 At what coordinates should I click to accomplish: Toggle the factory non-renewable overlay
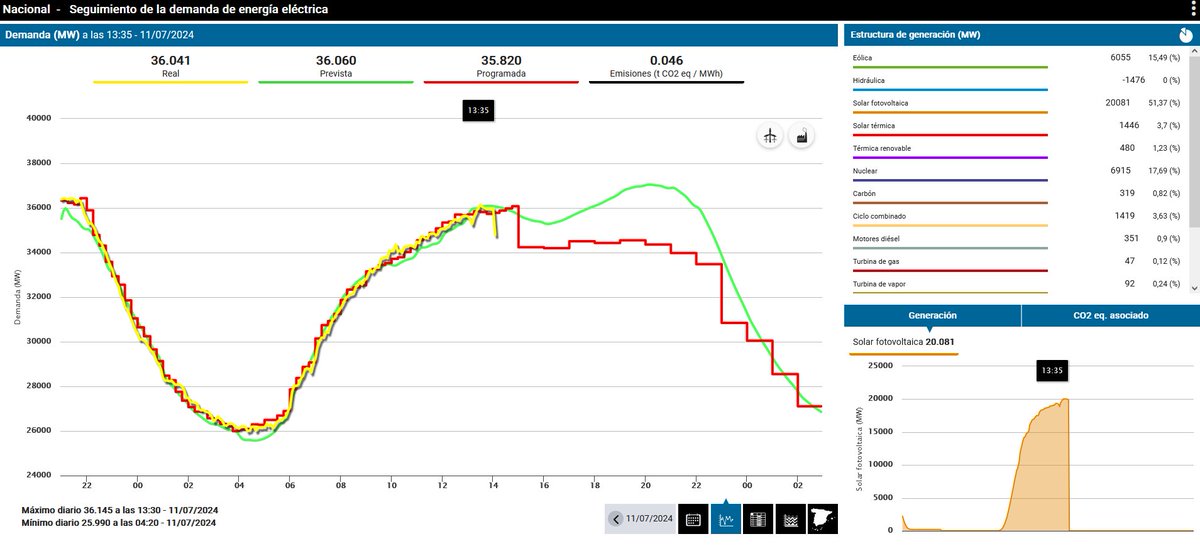click(x=800, y=137)
